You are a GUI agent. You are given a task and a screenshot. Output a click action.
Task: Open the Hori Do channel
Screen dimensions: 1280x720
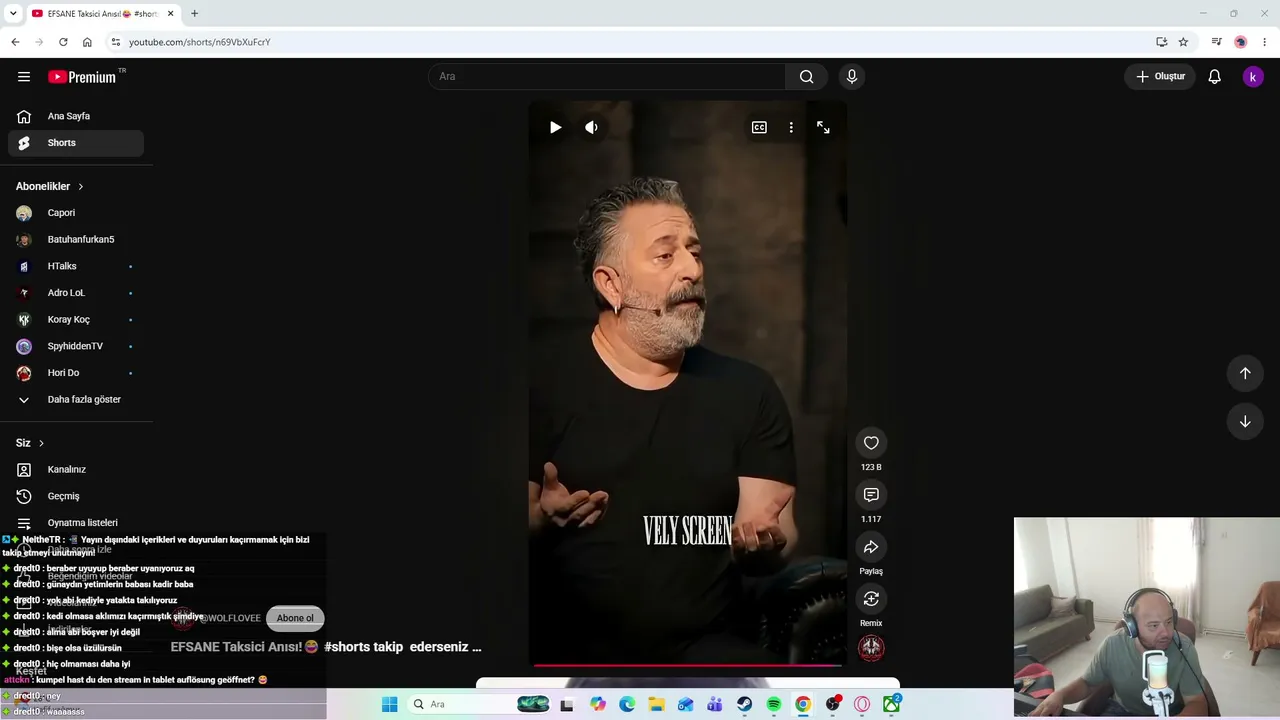(76, 373)
